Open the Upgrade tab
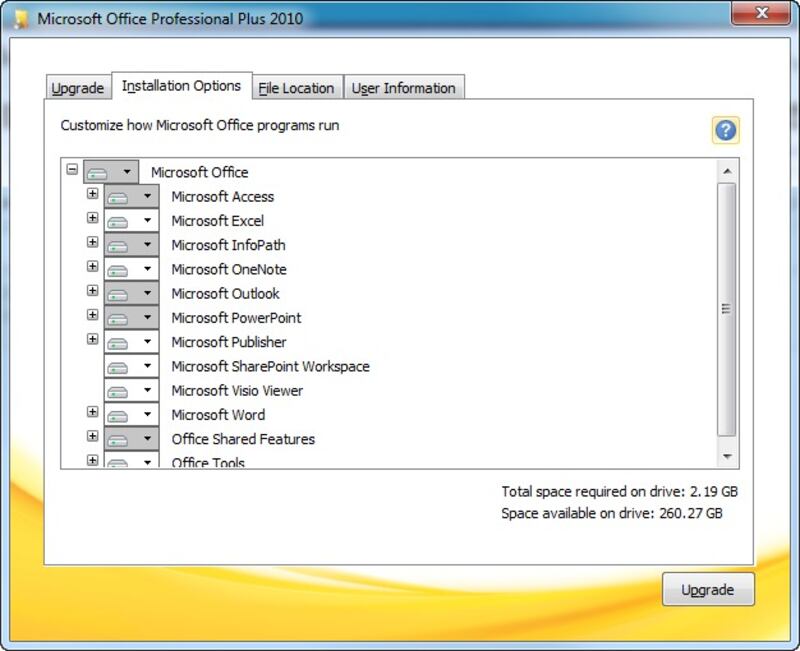This screenshot has height=651, width=800. coord(78,88)
